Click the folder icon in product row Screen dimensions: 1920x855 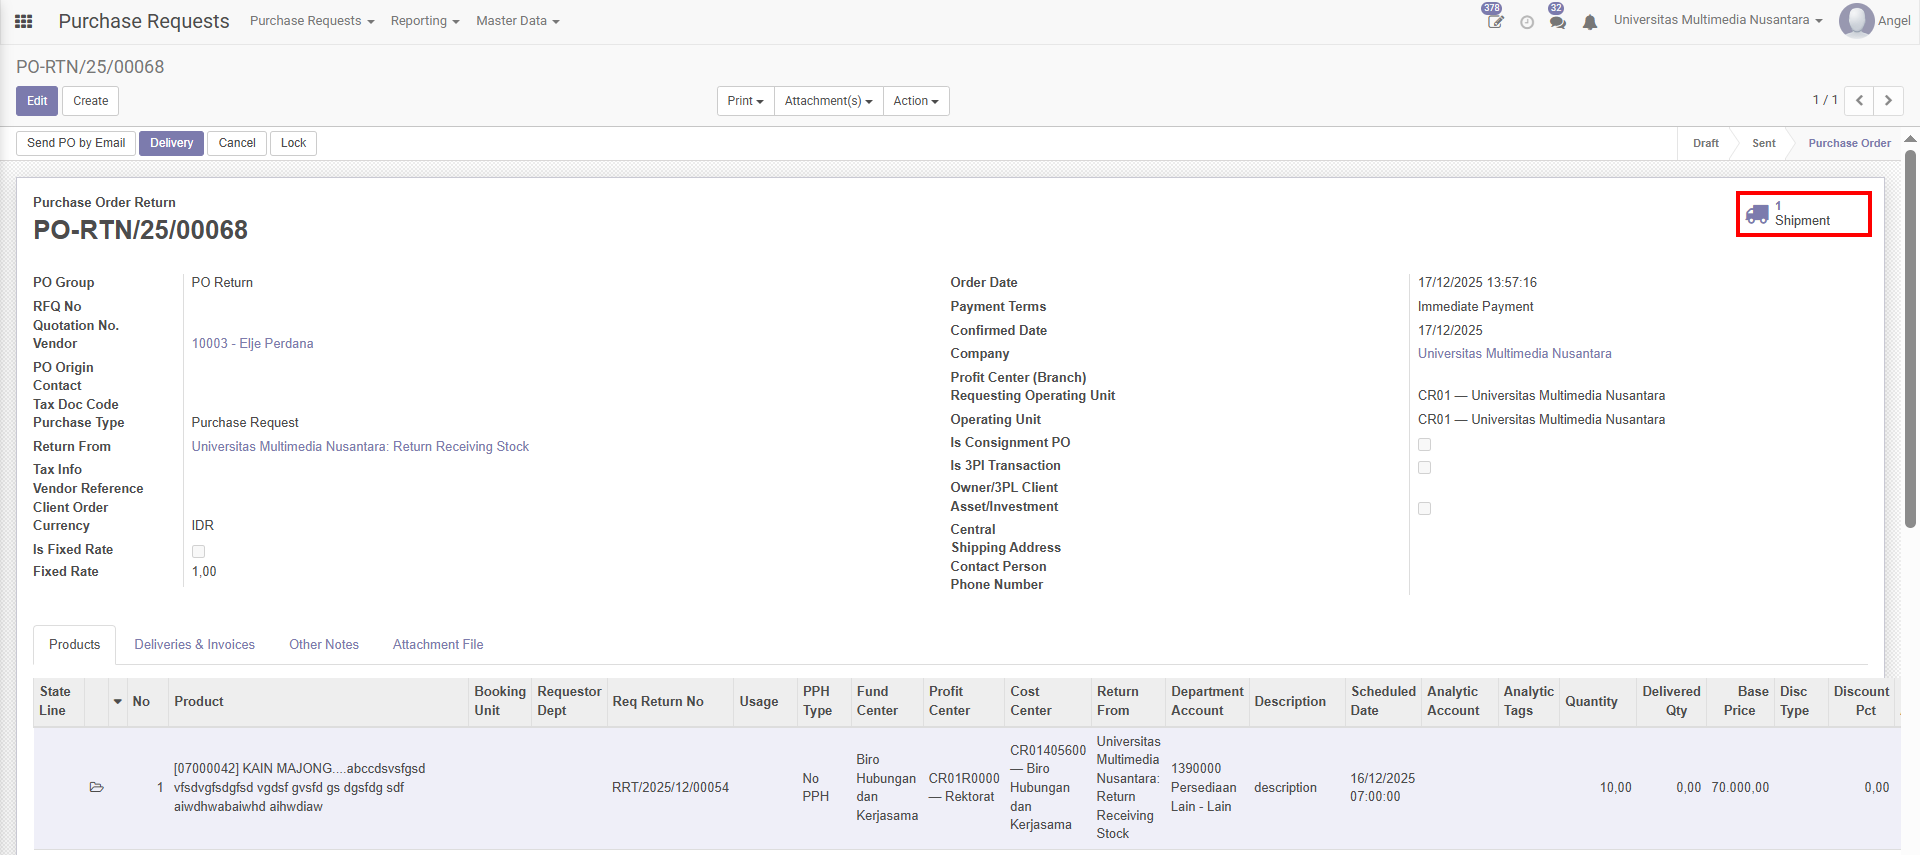(97, 788)
